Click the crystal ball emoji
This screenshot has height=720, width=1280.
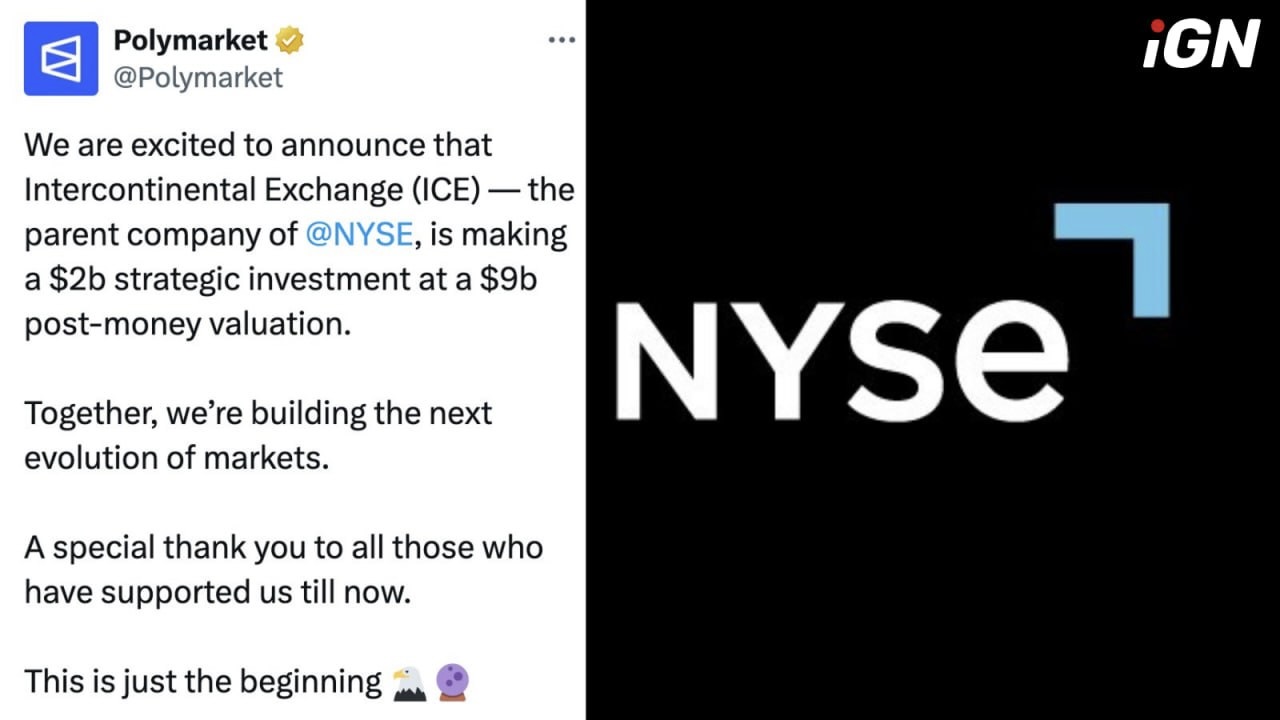(x=453, y=683)
